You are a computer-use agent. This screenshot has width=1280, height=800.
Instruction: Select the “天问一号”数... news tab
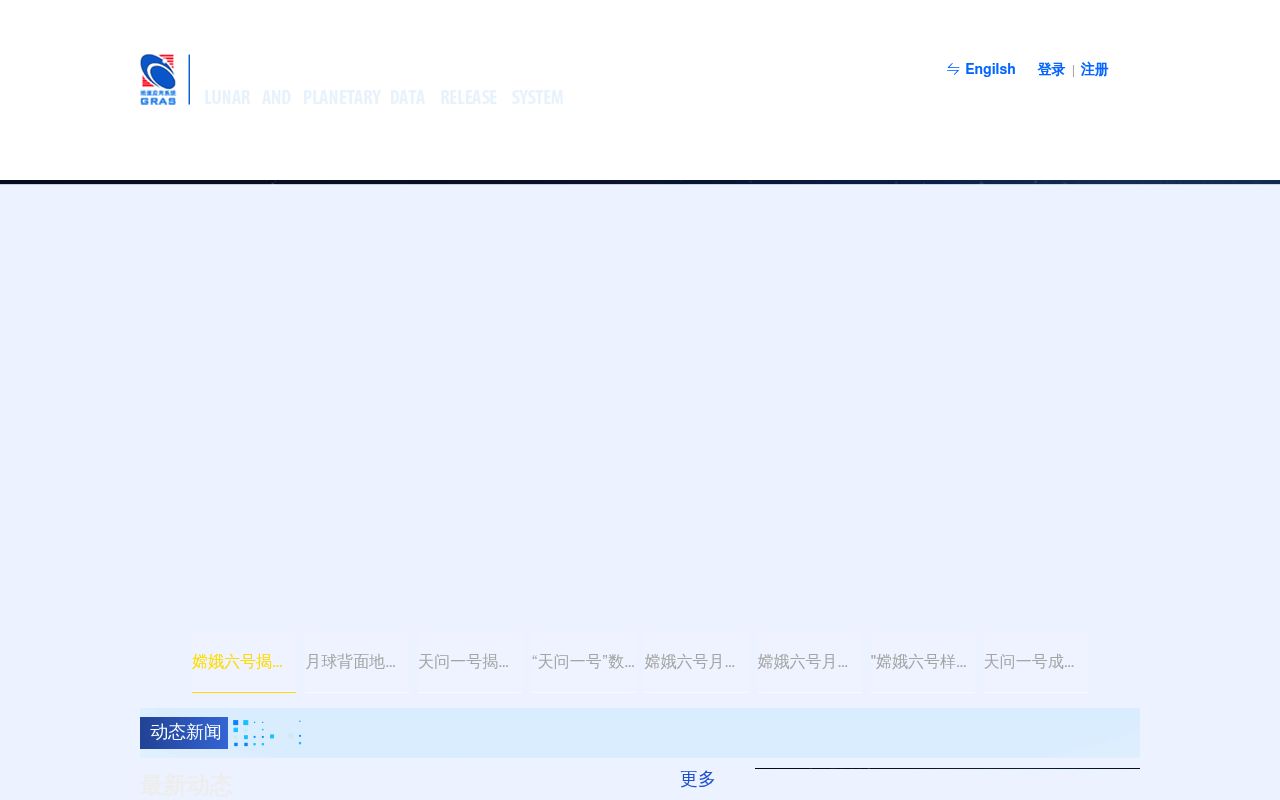pos(583,662)
